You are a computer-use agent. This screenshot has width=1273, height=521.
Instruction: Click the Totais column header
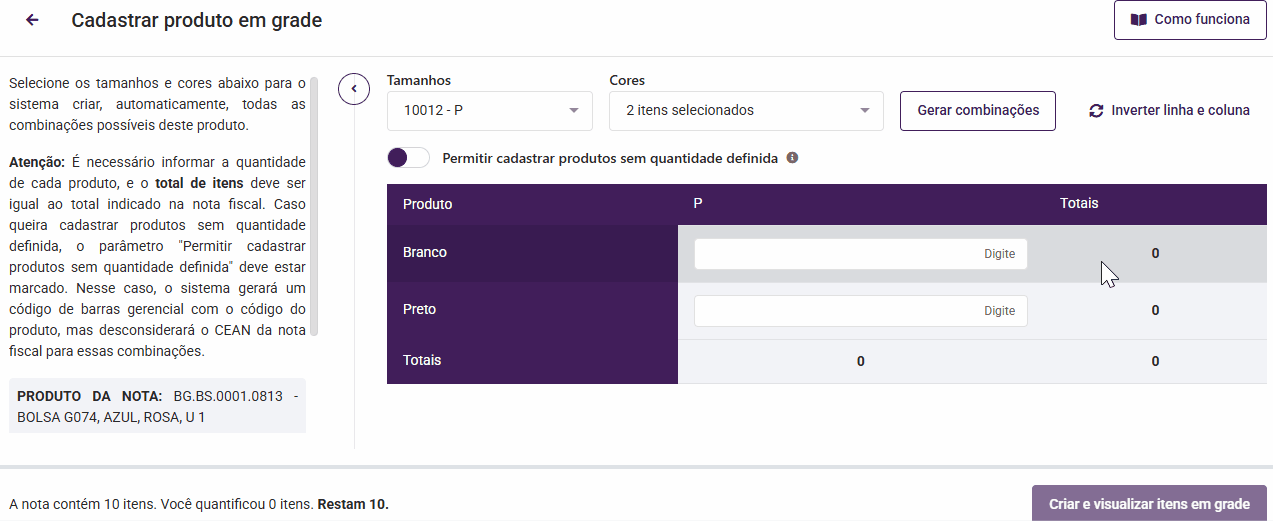point(1079,204)
